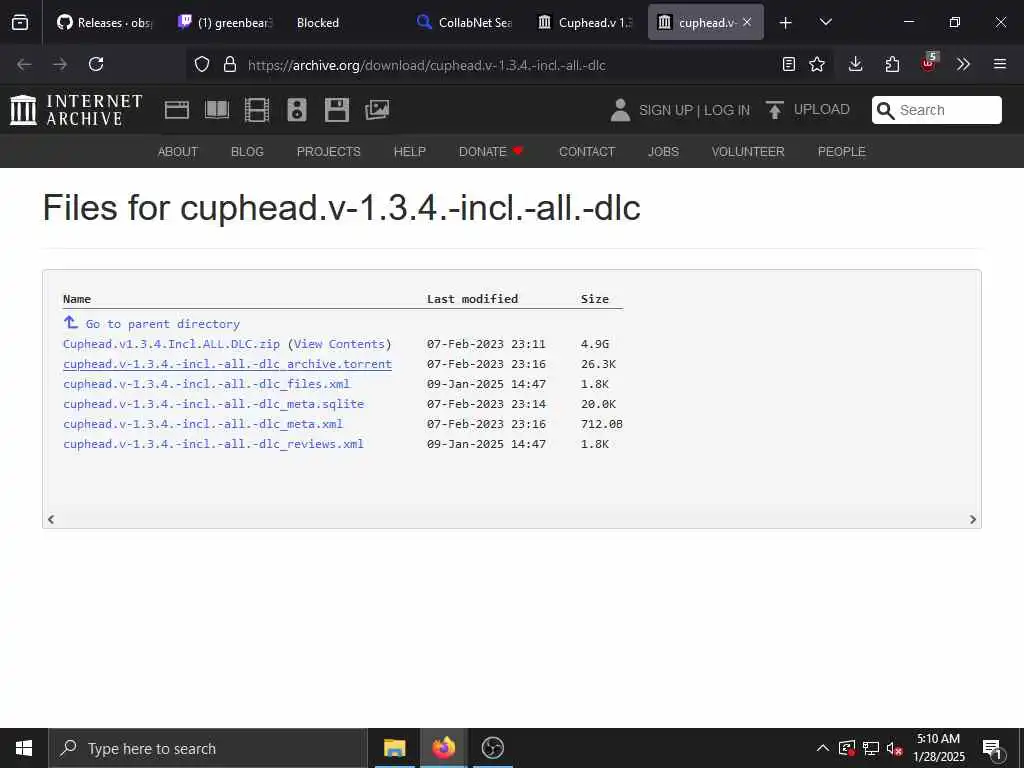Open the ABOUT menu item
Image resolution: width=1024 pixels, height=768 pixels.
(x=178, y=152)
